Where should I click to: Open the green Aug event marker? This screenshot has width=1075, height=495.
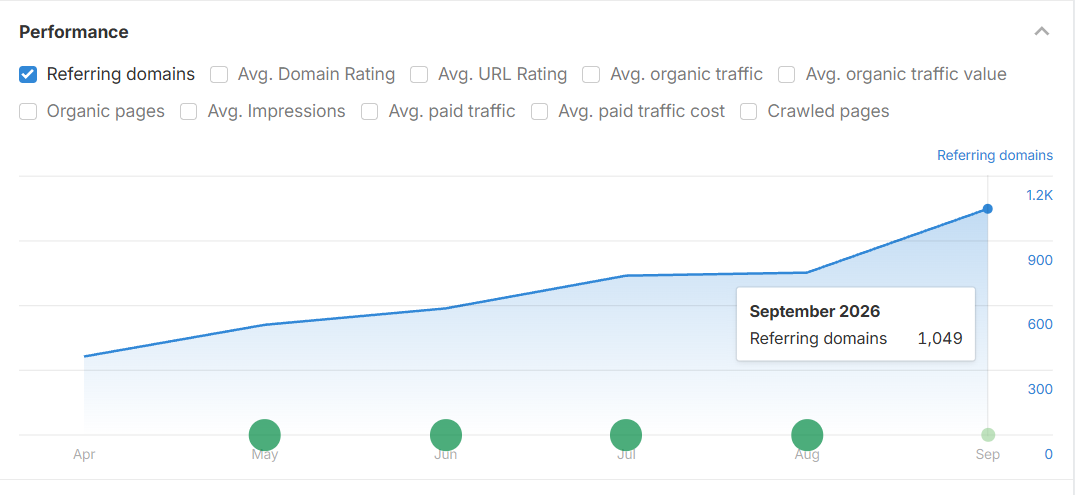(807, 435)
